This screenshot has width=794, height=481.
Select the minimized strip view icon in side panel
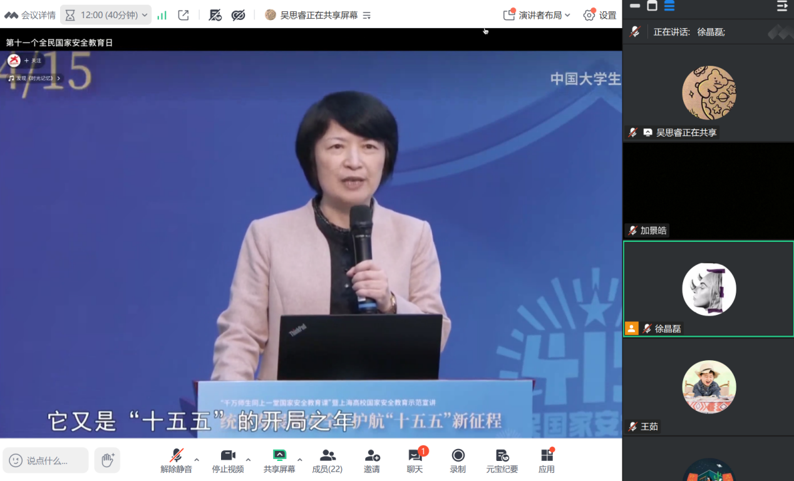click(x=635, y=6)
